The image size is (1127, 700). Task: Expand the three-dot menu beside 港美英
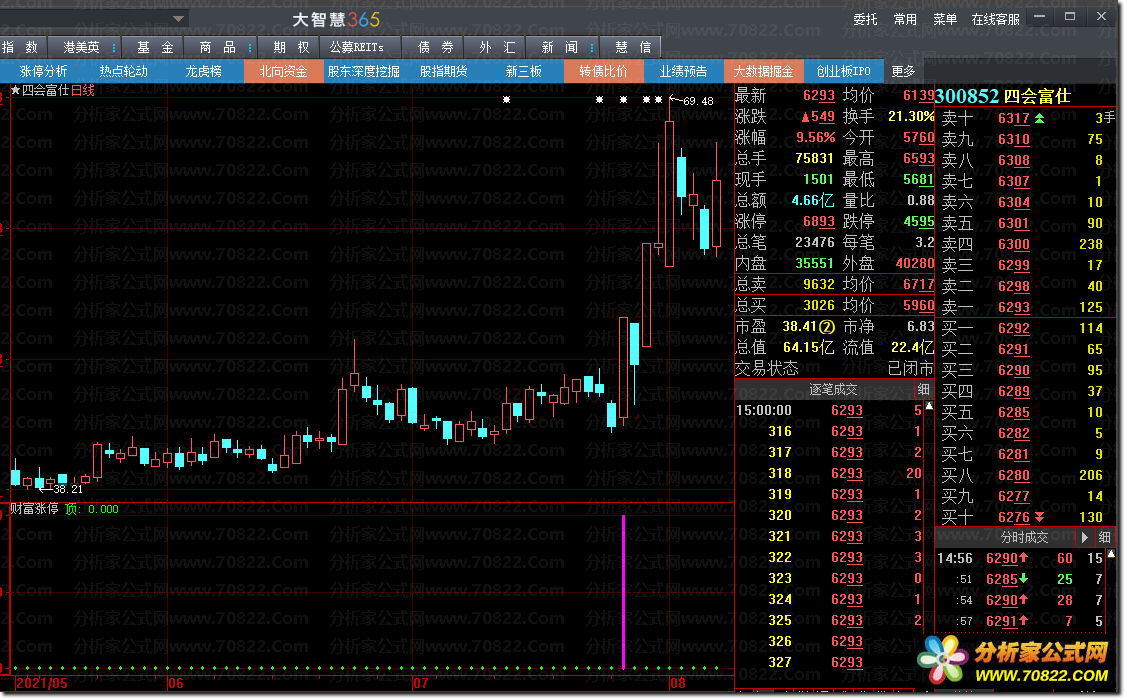(114, 47)
